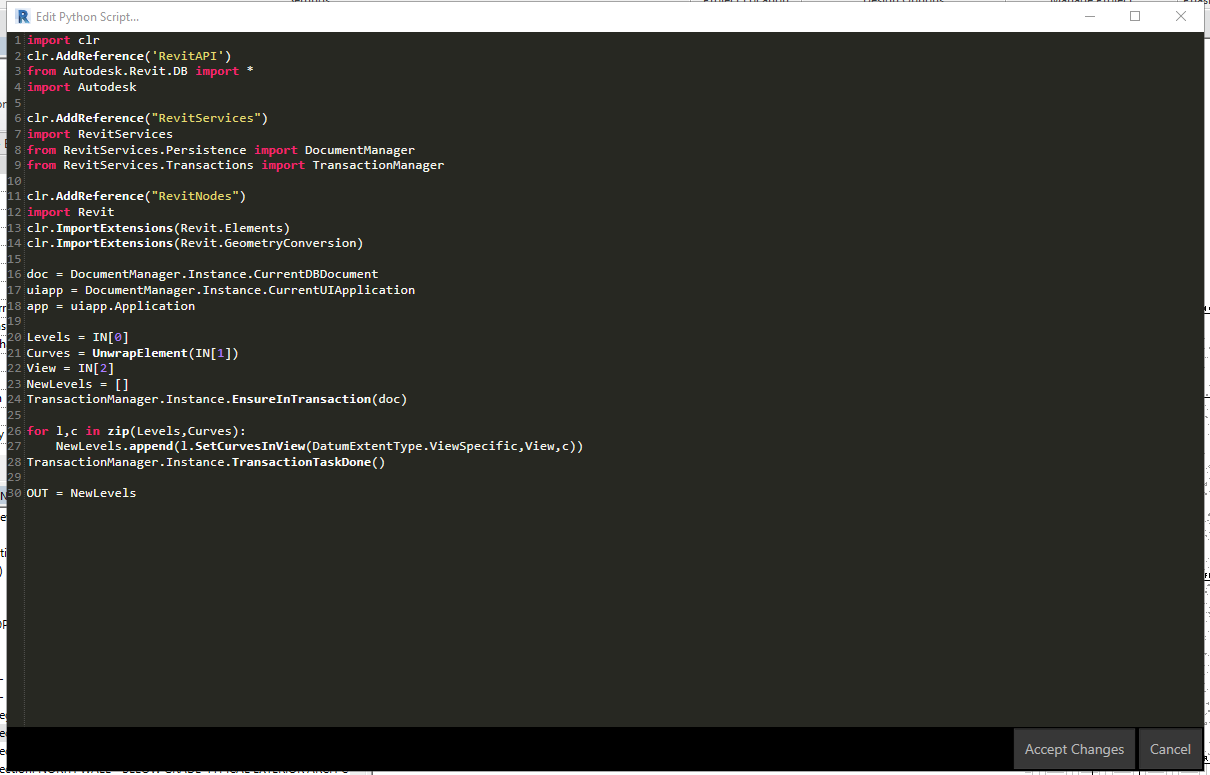Image resolution: width=1210 pixels, height=775 pixels.
Task: Click the 'import Autodesk' statement on line 4
Action: click(x=81, y=87)
